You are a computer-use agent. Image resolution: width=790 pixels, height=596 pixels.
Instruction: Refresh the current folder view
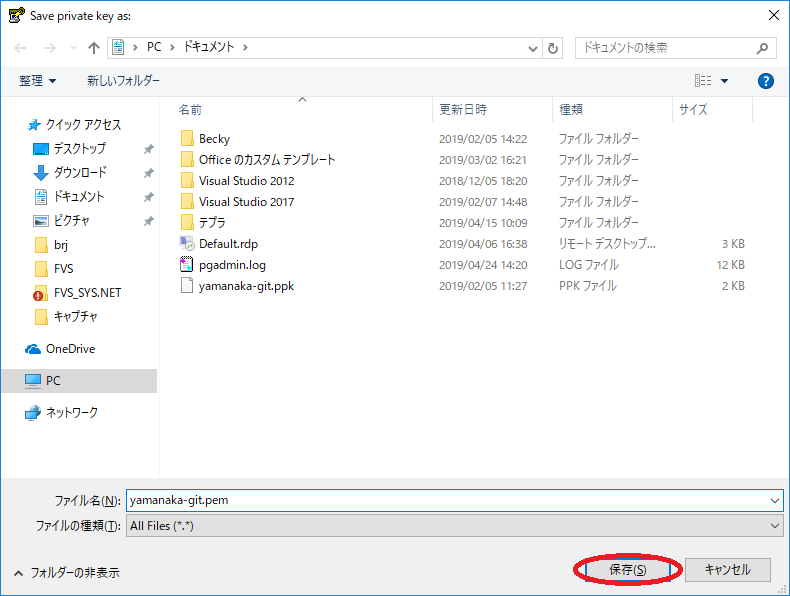[x=554, y=48]
